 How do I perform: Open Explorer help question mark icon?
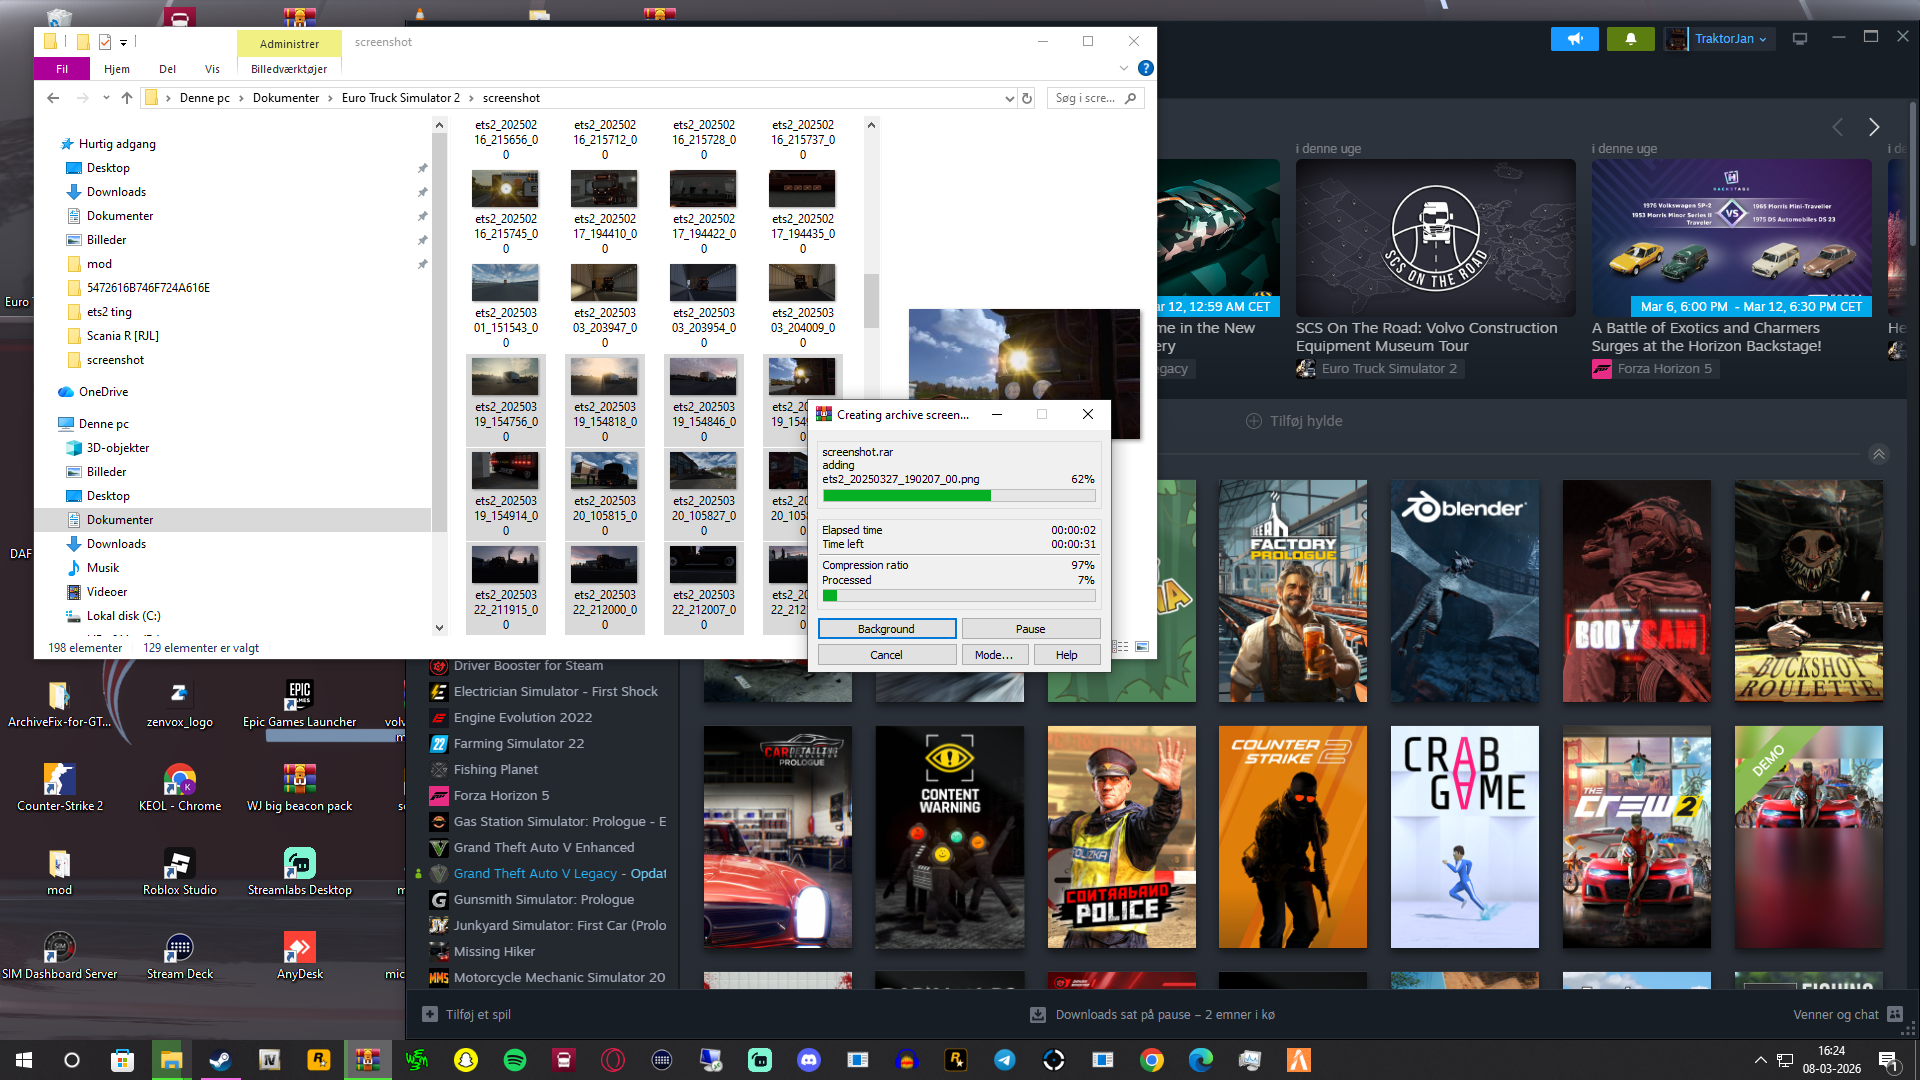click(1146, 68)
